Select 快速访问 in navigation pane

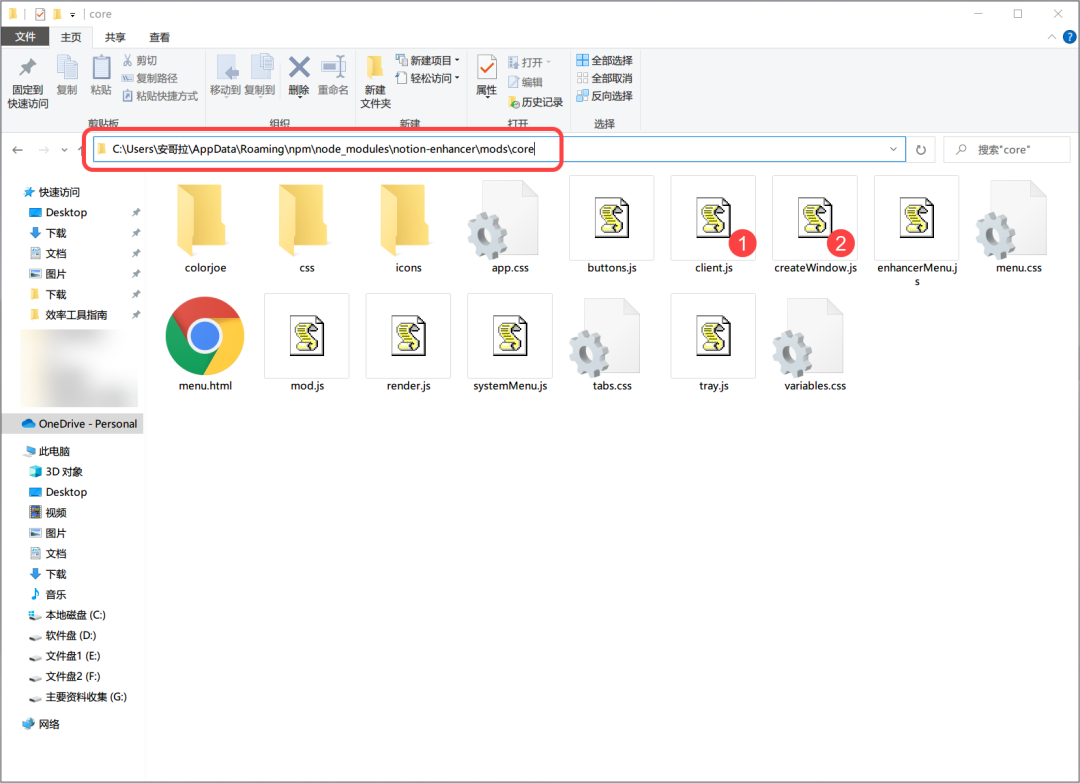point(52,192)
